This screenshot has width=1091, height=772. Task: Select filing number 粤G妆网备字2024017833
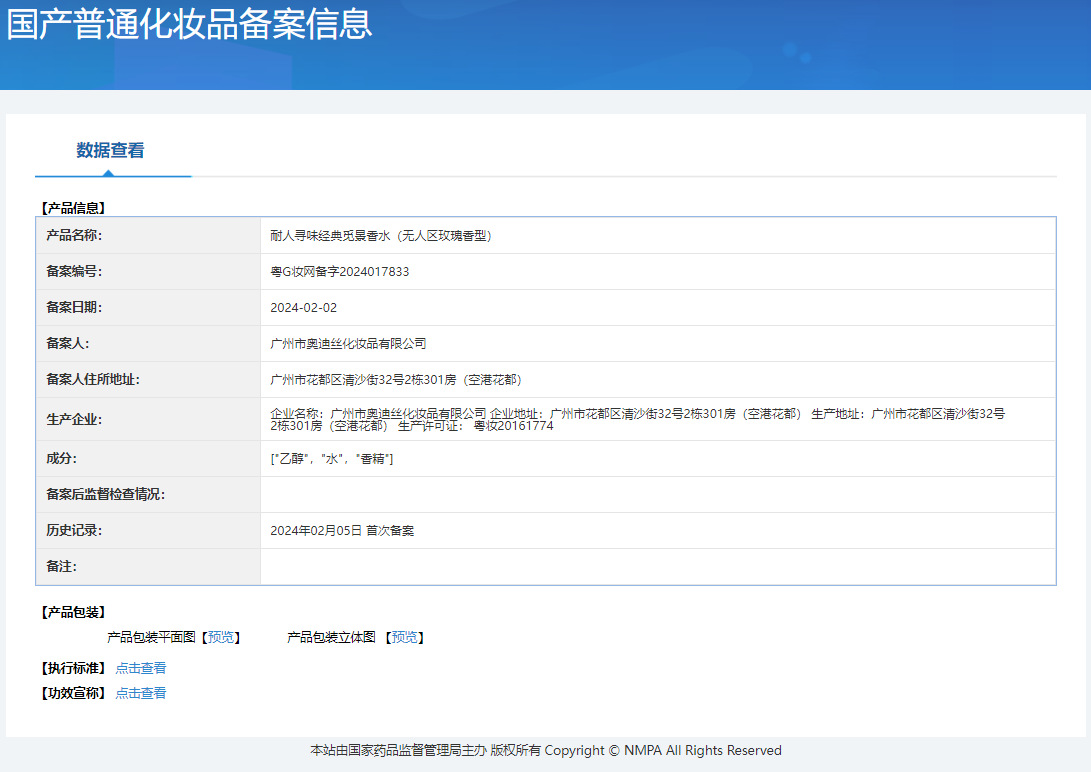340,272
